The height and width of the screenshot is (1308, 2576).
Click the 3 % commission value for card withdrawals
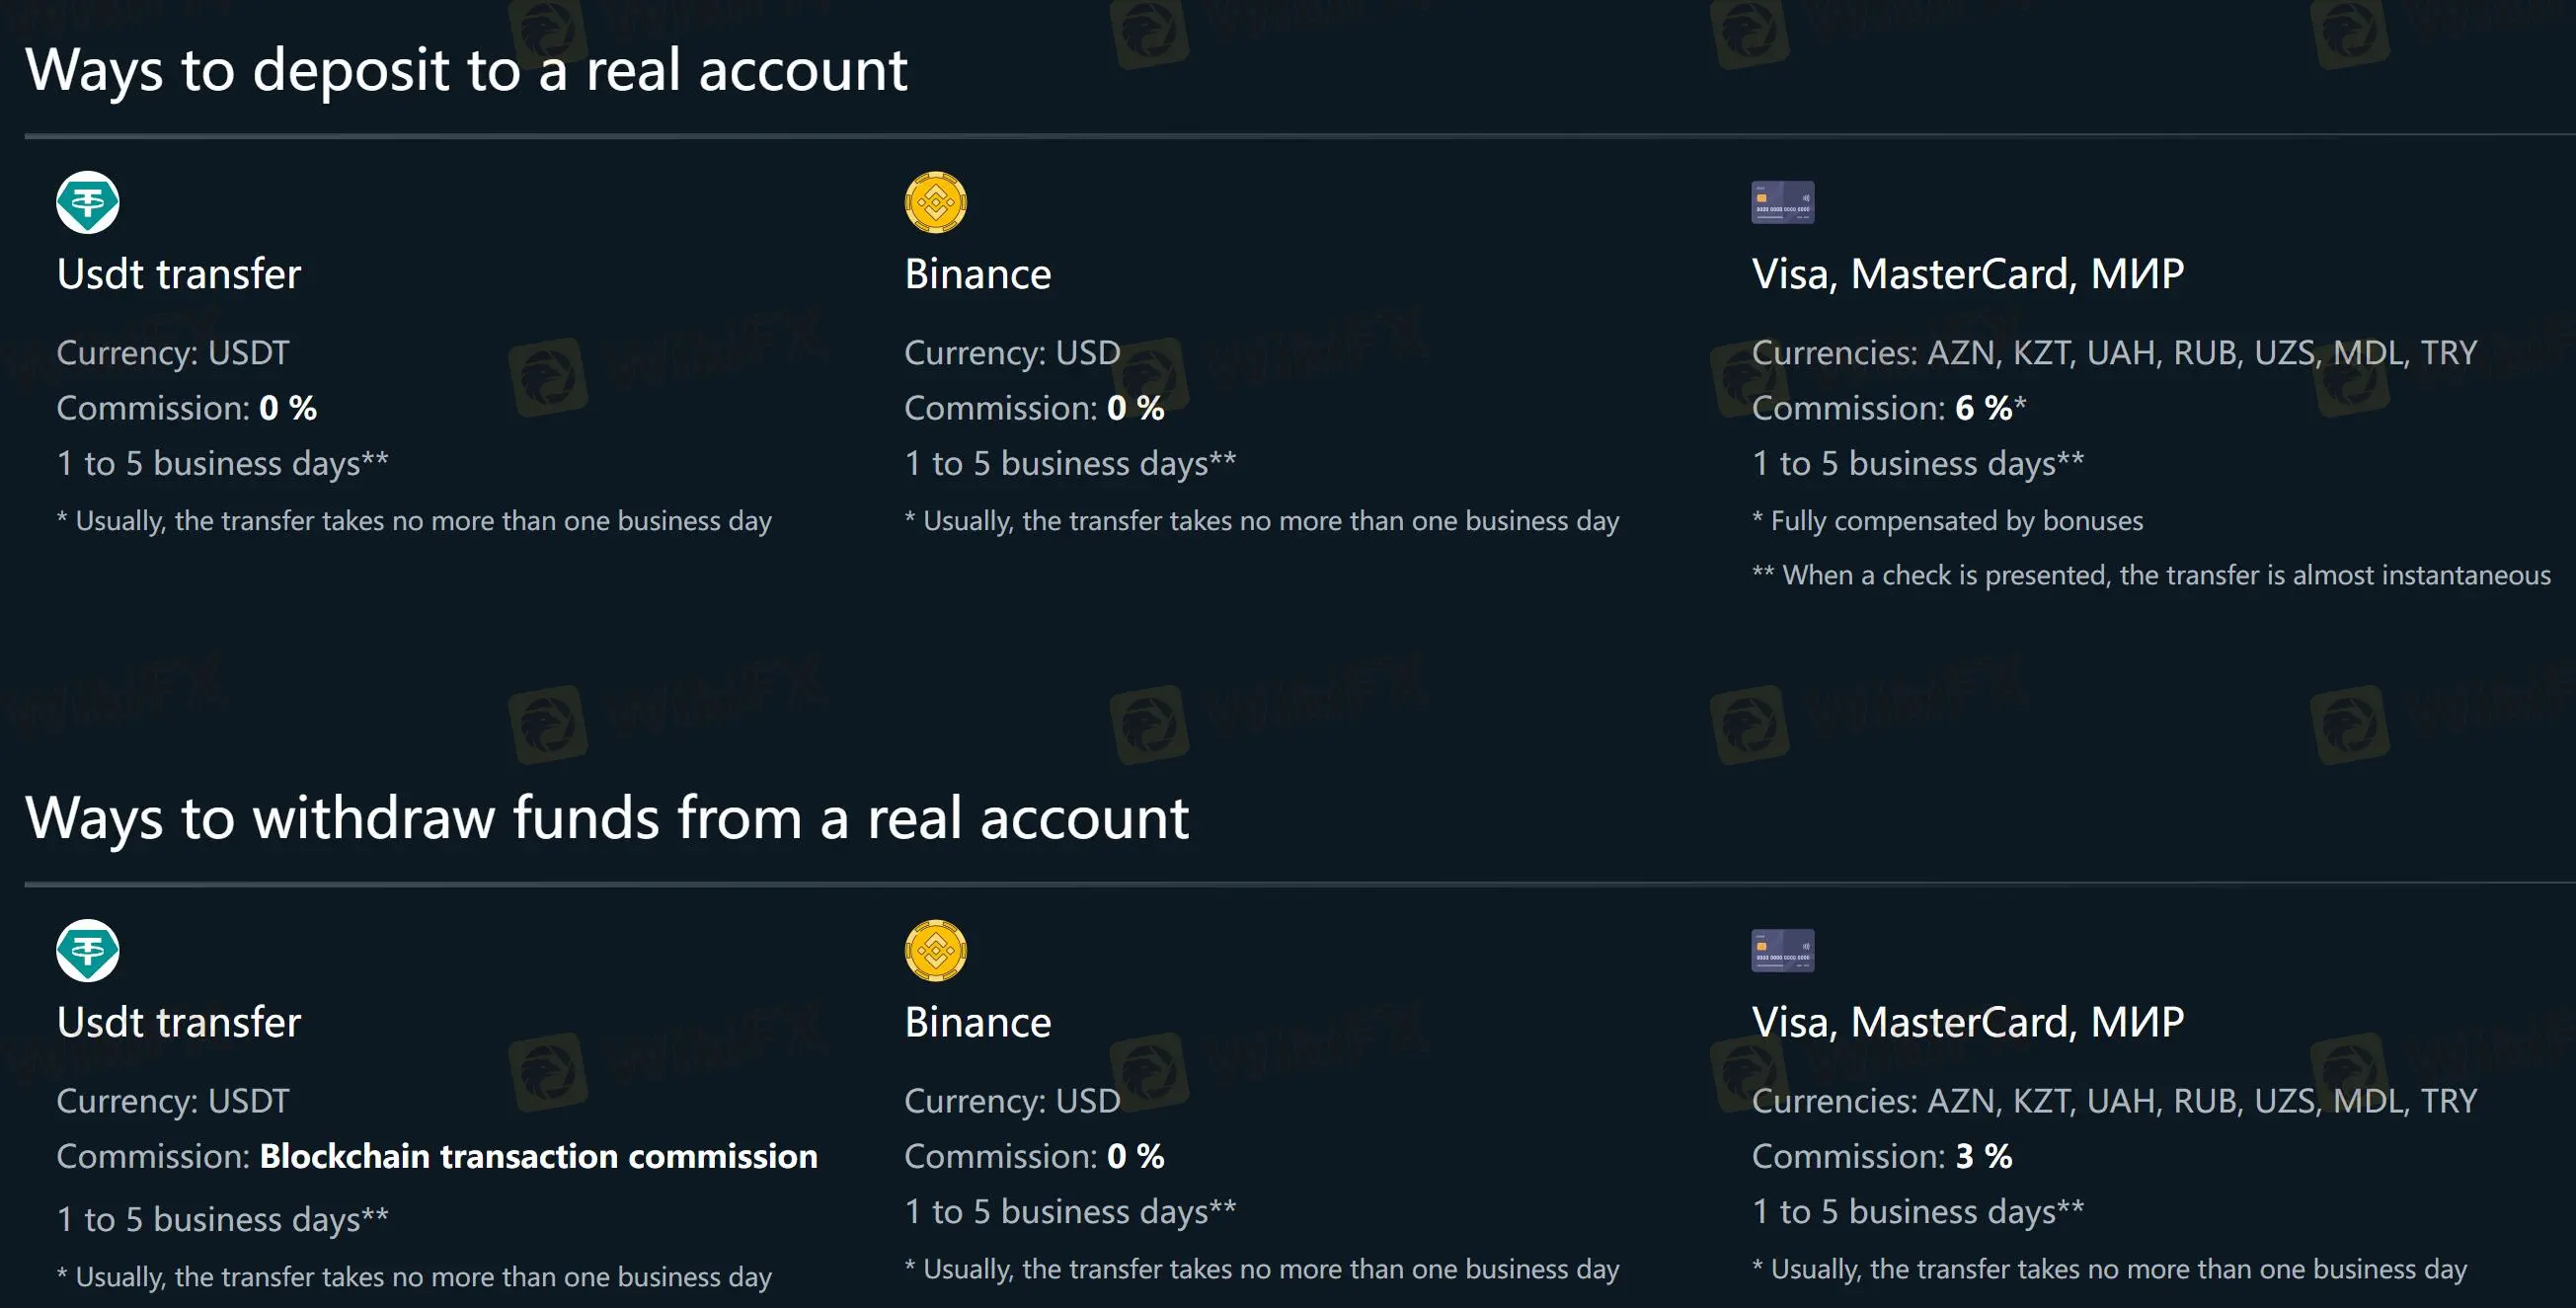pos(1983,1156)
